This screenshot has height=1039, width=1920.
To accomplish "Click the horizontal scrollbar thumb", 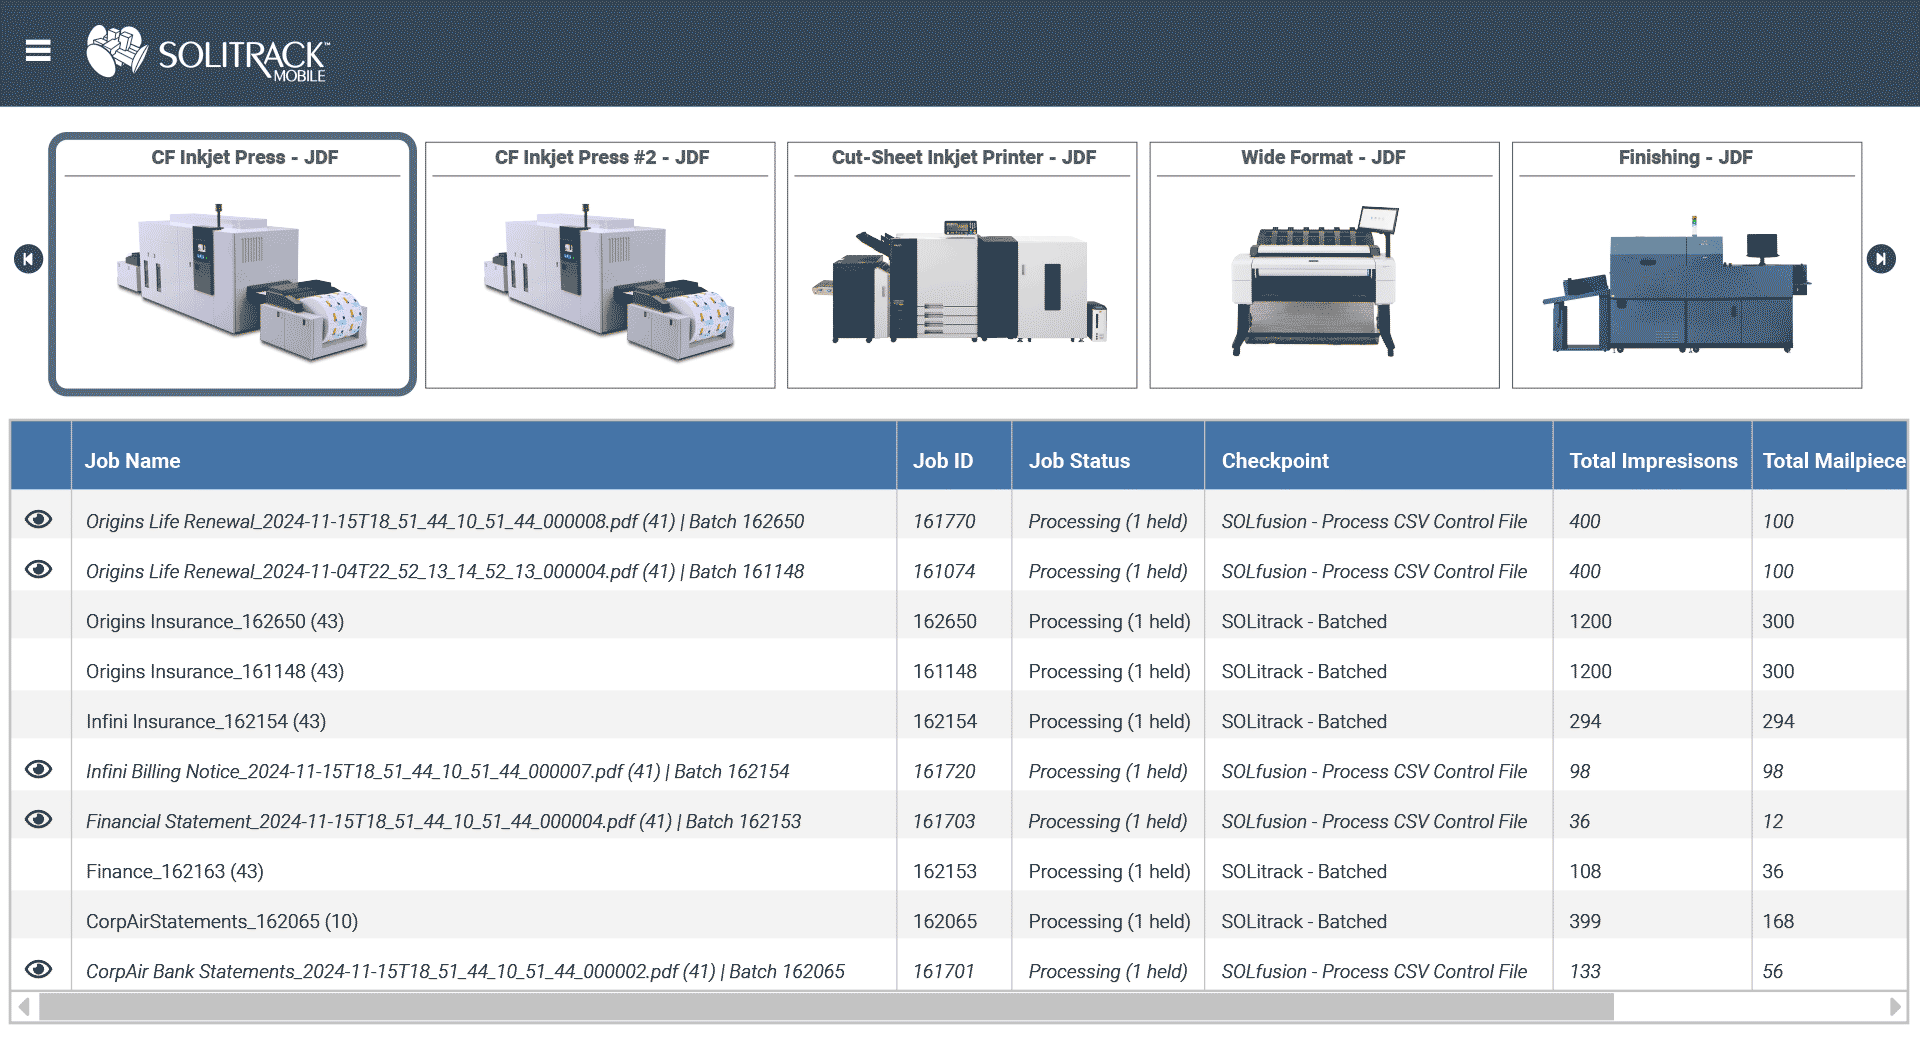I will pos(826,1007).
